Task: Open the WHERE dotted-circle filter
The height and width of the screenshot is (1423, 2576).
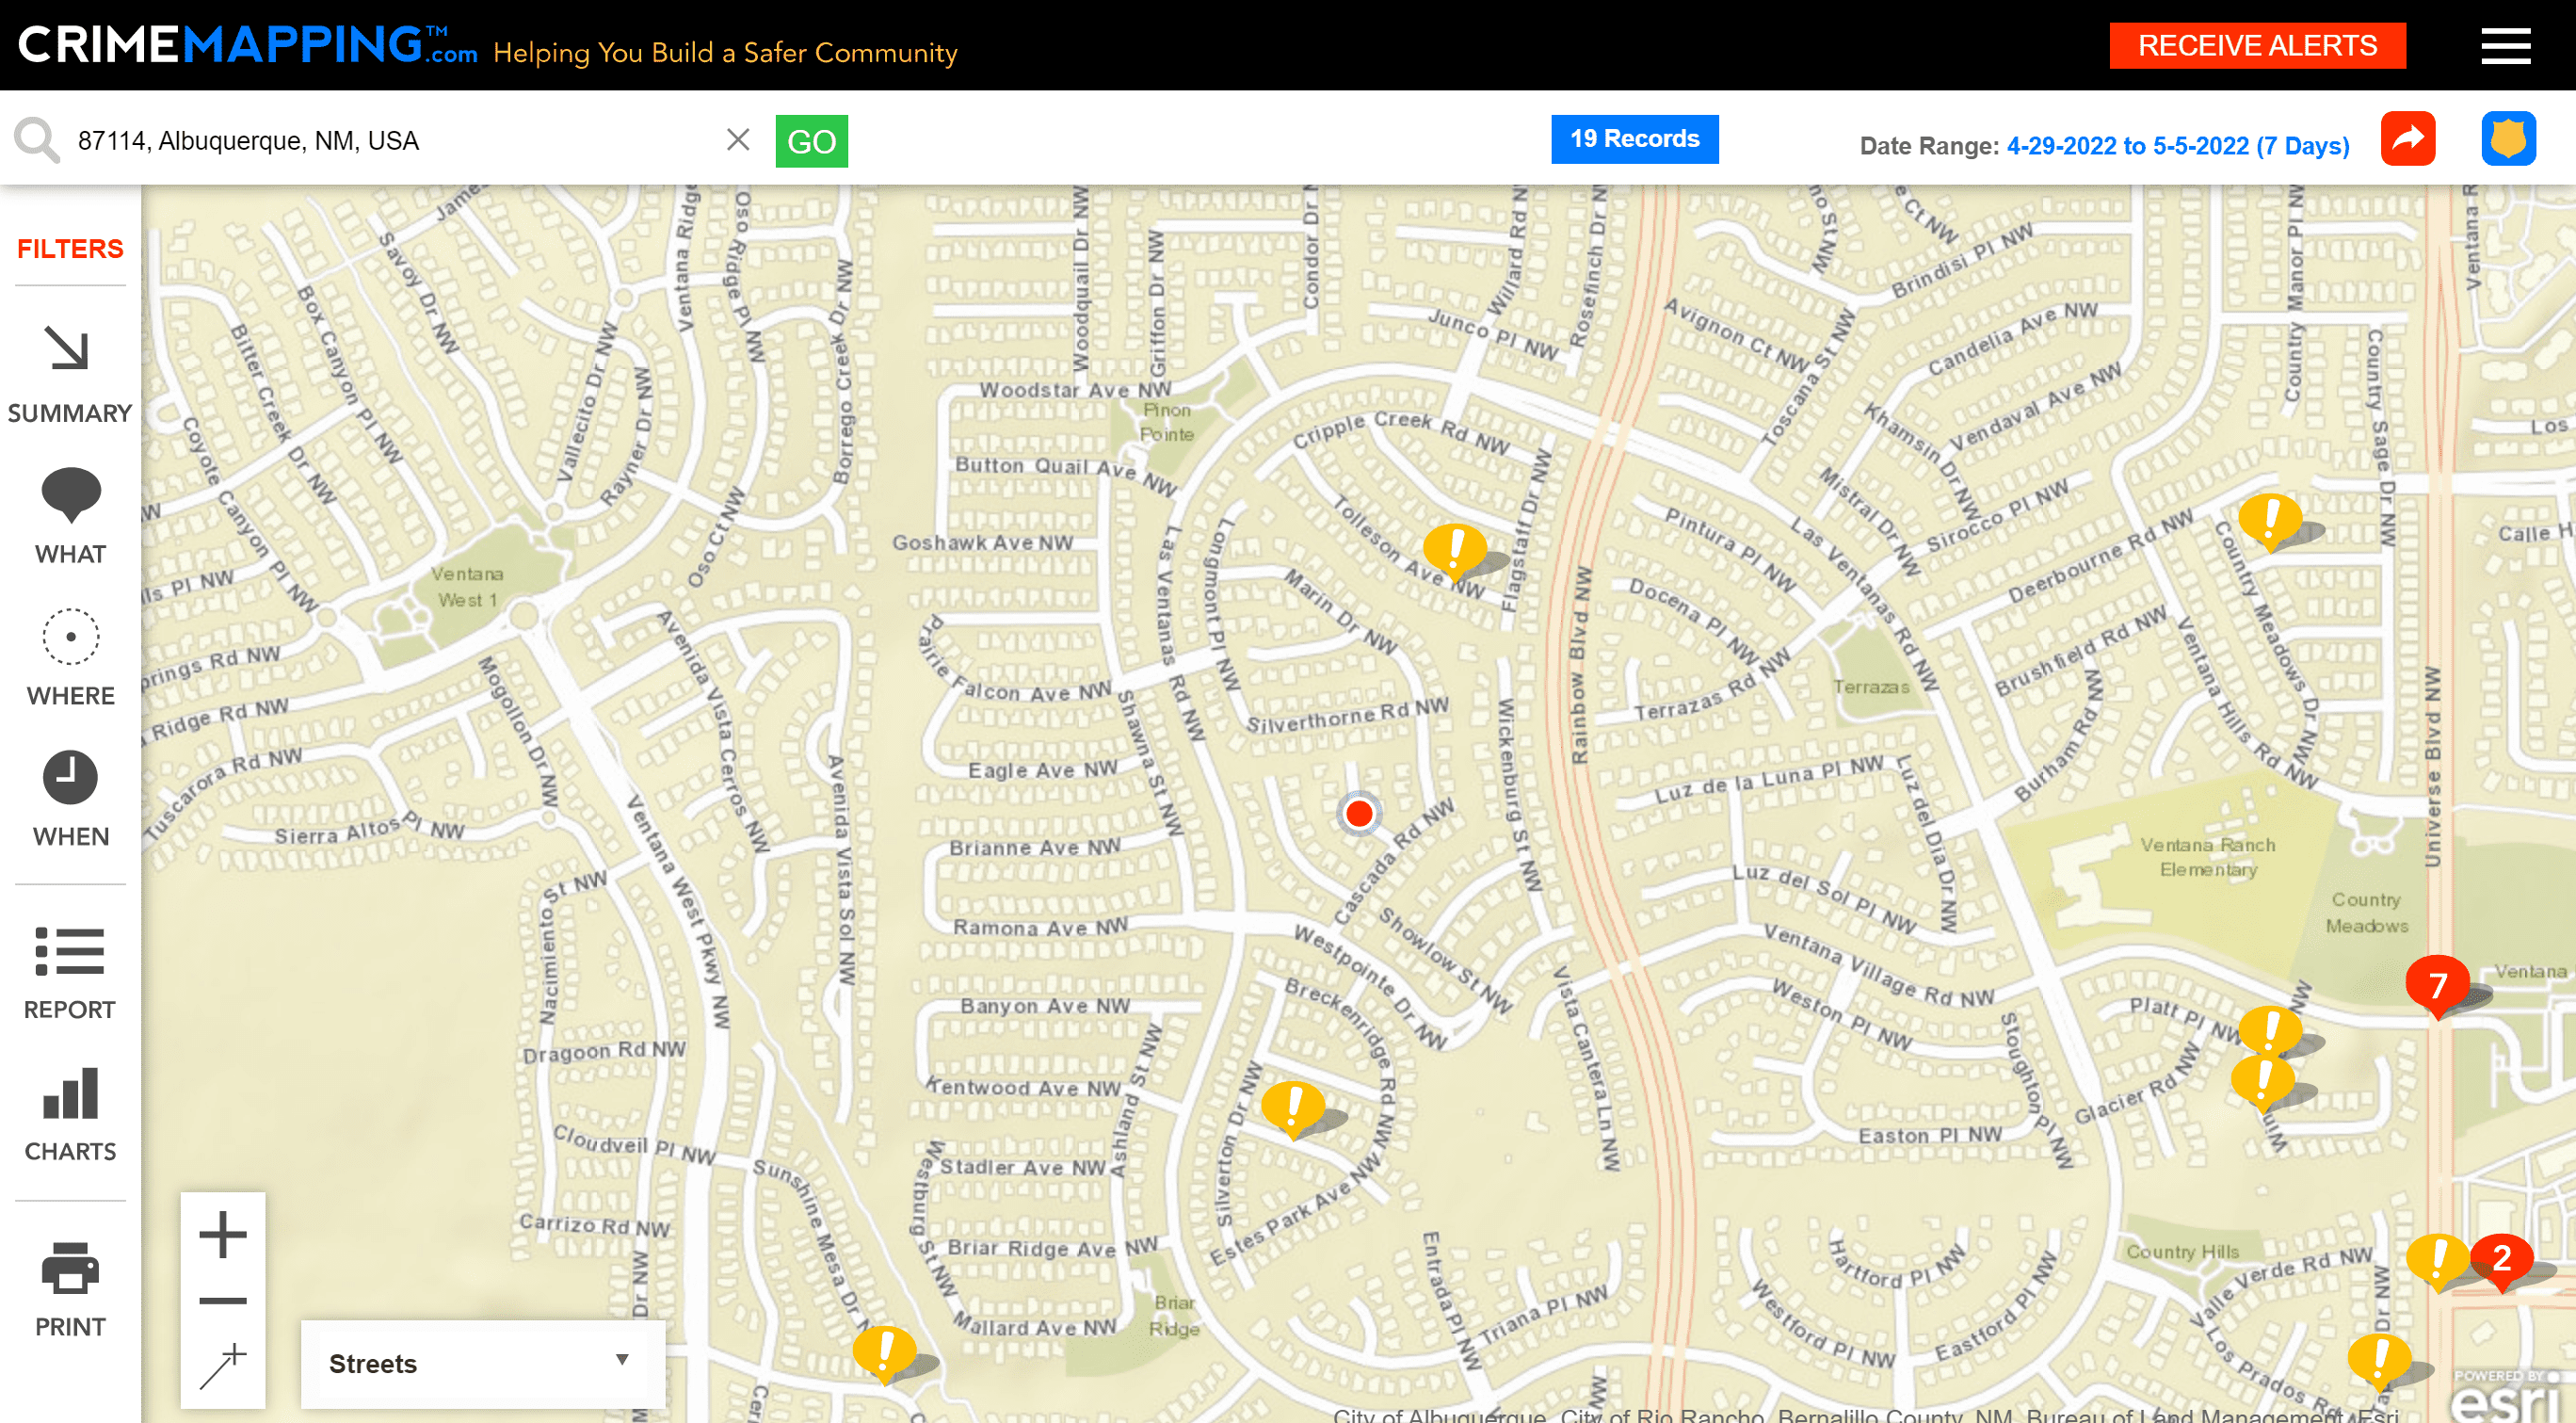Action: 70,636
